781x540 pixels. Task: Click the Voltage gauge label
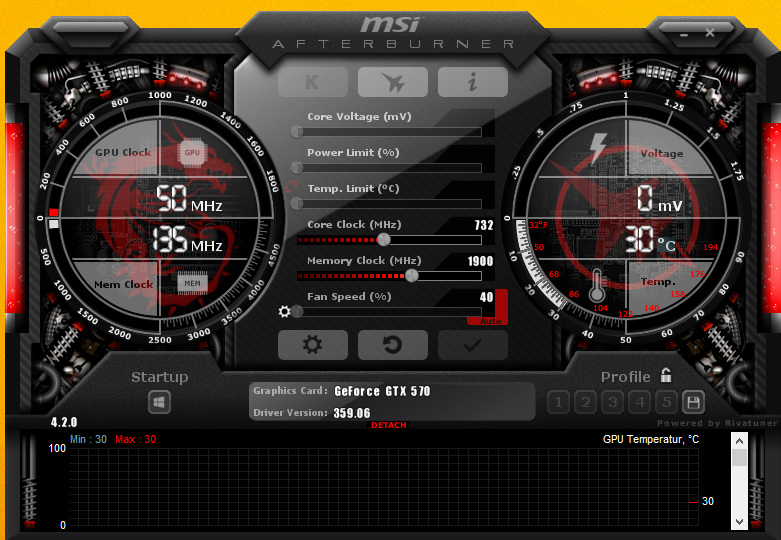[662, 153]
